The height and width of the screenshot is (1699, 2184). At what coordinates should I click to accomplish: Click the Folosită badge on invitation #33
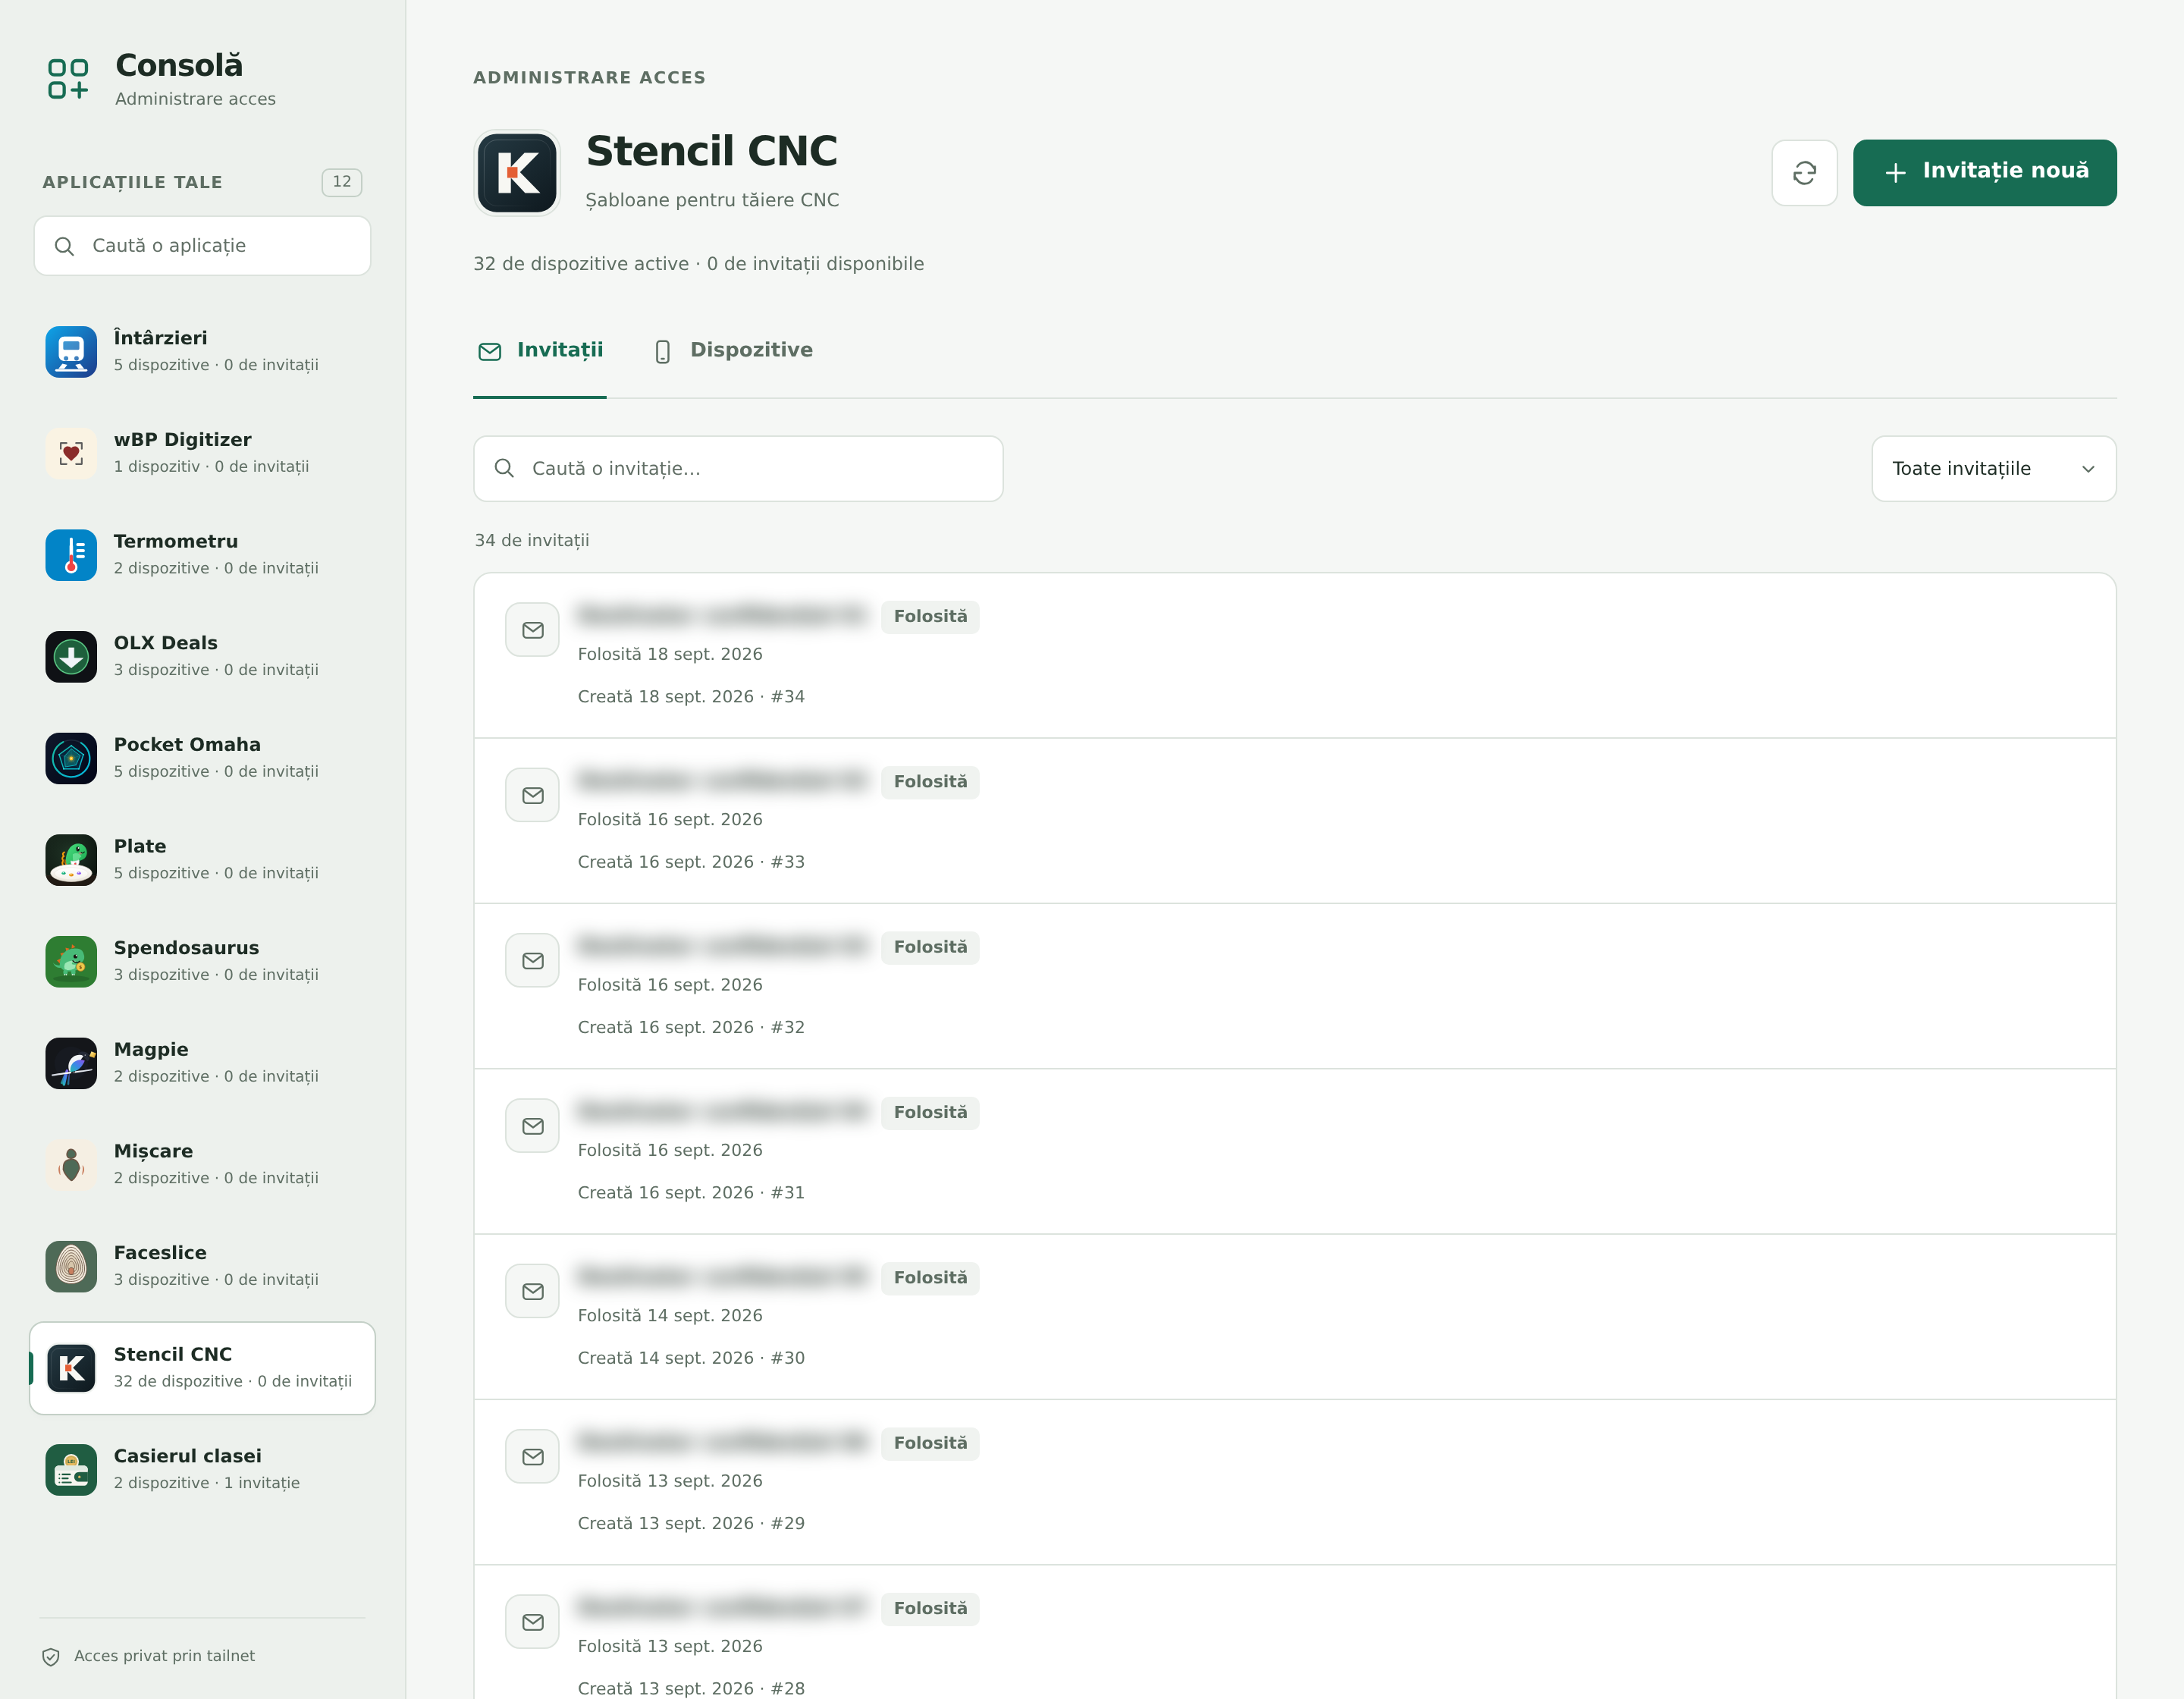pos(930,782)
